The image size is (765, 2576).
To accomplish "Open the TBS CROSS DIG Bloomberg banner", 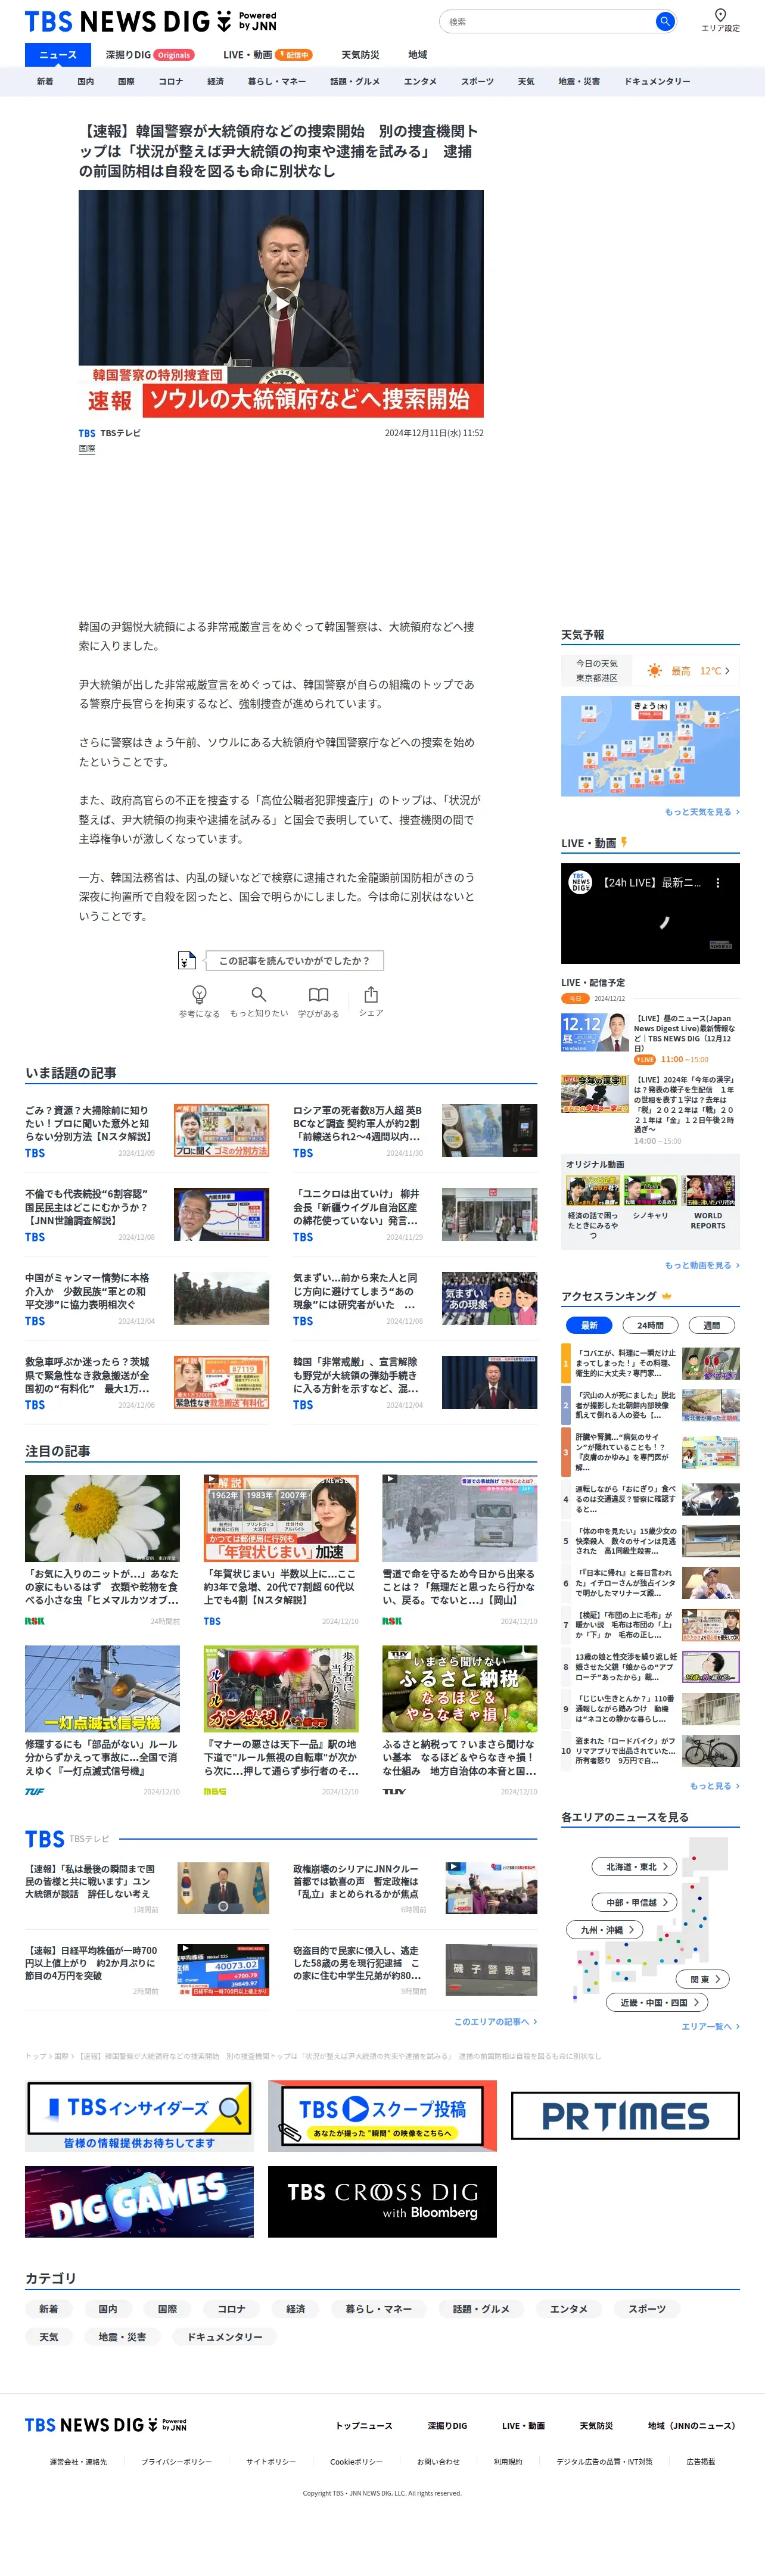I will coord(382,2201).
